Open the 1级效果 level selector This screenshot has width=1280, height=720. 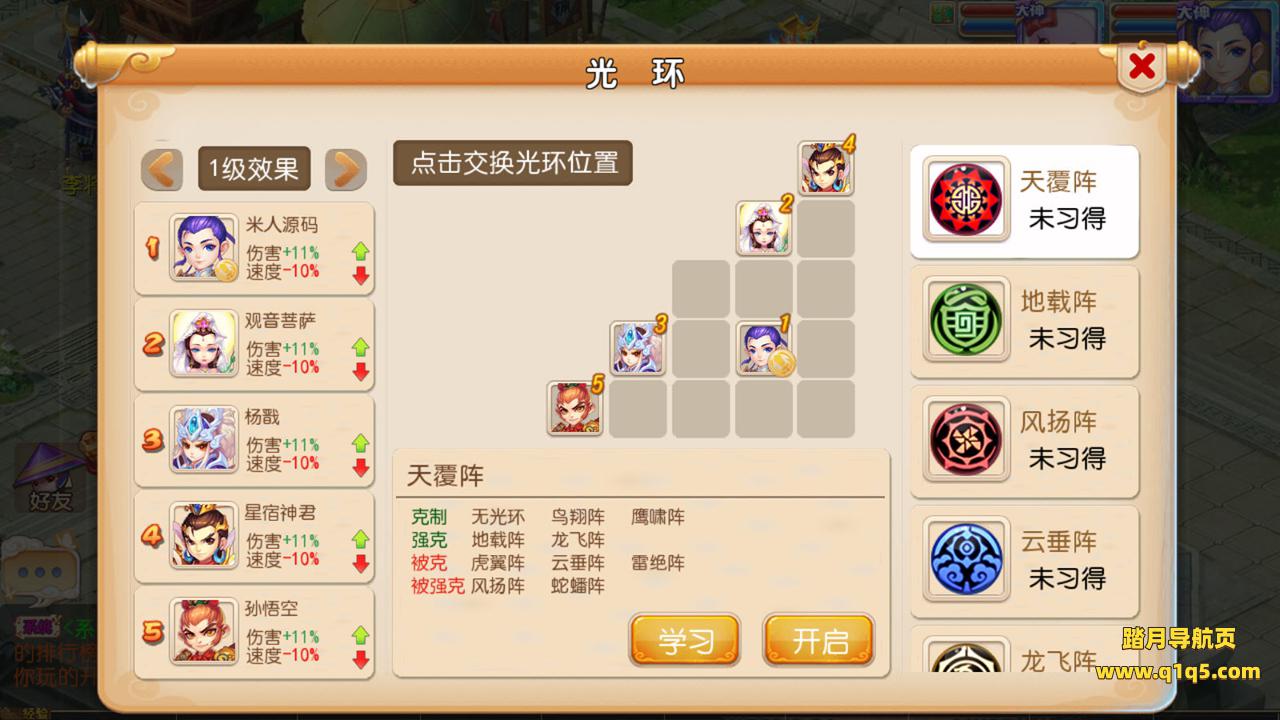coord(254,170)
